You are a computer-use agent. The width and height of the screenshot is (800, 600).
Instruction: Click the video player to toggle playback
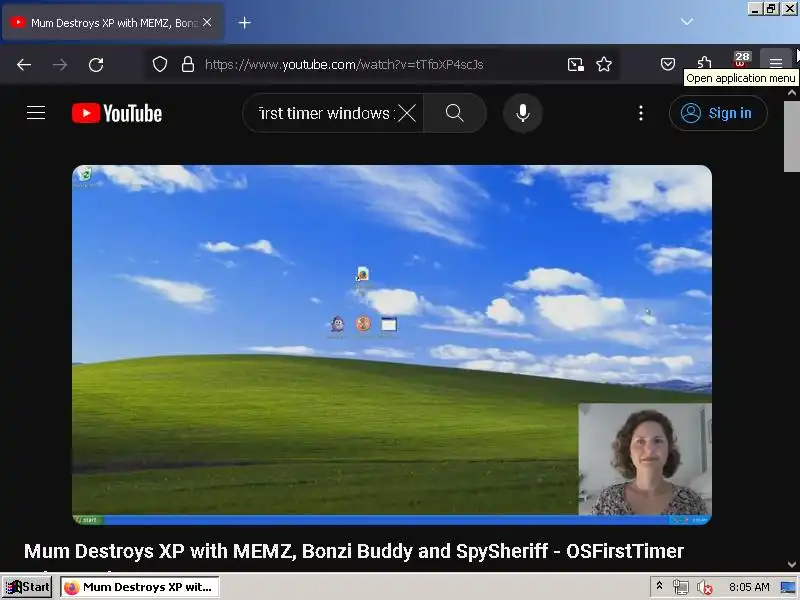click(x=392, y=345)
